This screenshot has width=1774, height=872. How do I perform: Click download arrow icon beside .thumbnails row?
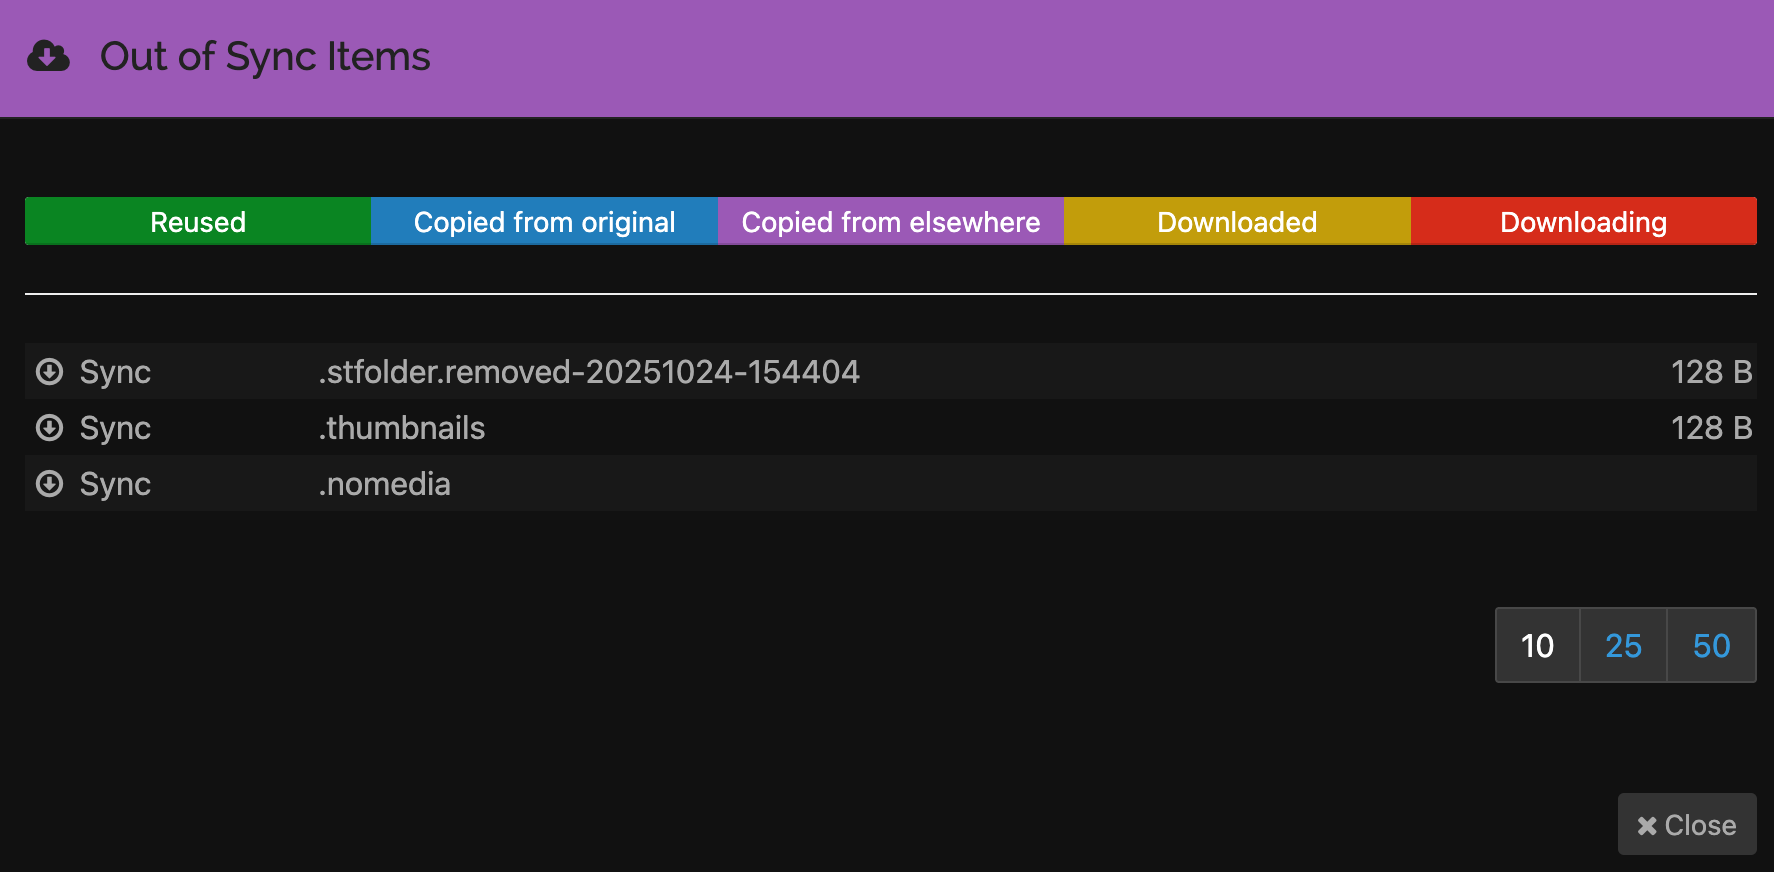pos(49,428)
